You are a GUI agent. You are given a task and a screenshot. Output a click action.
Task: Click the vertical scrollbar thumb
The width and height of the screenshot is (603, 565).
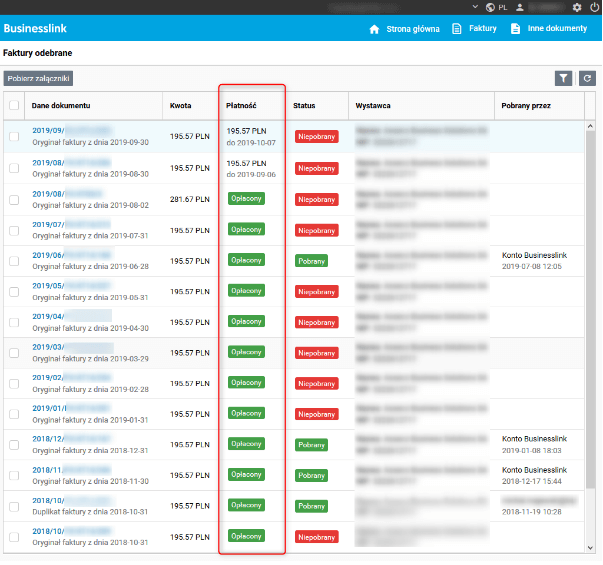point(590,310)
